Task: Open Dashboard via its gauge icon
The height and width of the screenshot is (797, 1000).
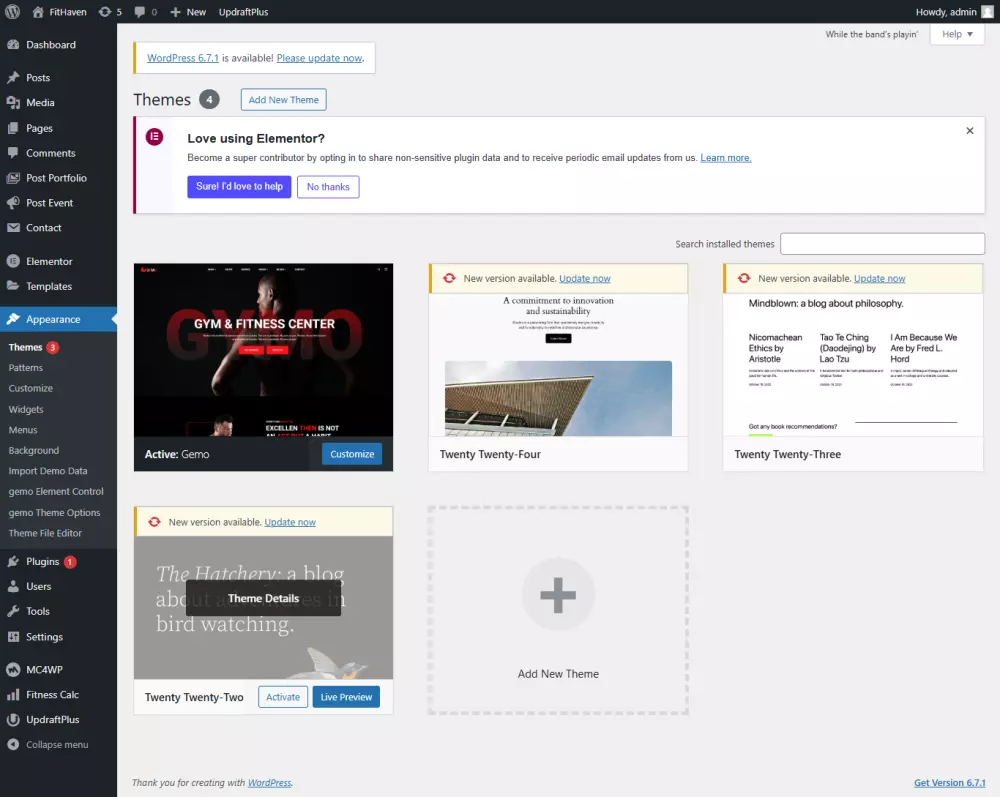Action: coord(13,45)
